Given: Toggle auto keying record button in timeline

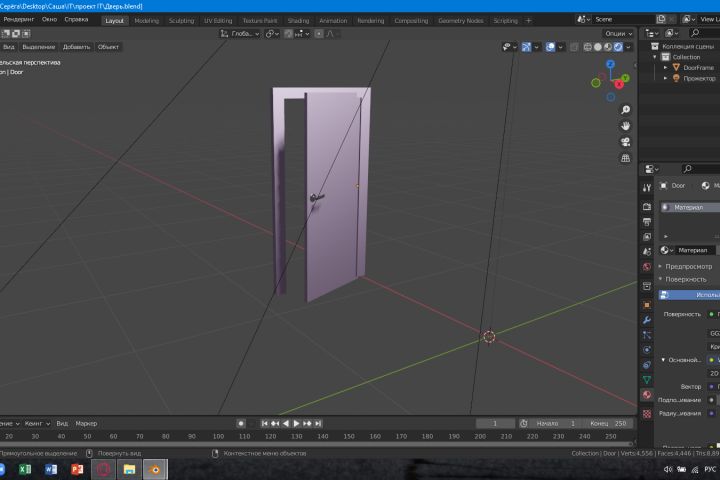Looking at the screenshot, I should (241, 423).
